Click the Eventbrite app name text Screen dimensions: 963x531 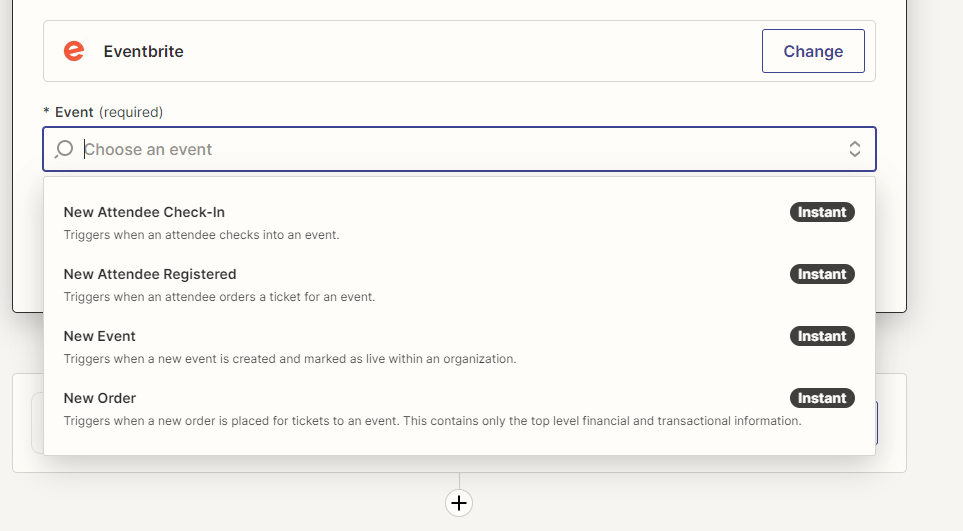tap(143, 52)
